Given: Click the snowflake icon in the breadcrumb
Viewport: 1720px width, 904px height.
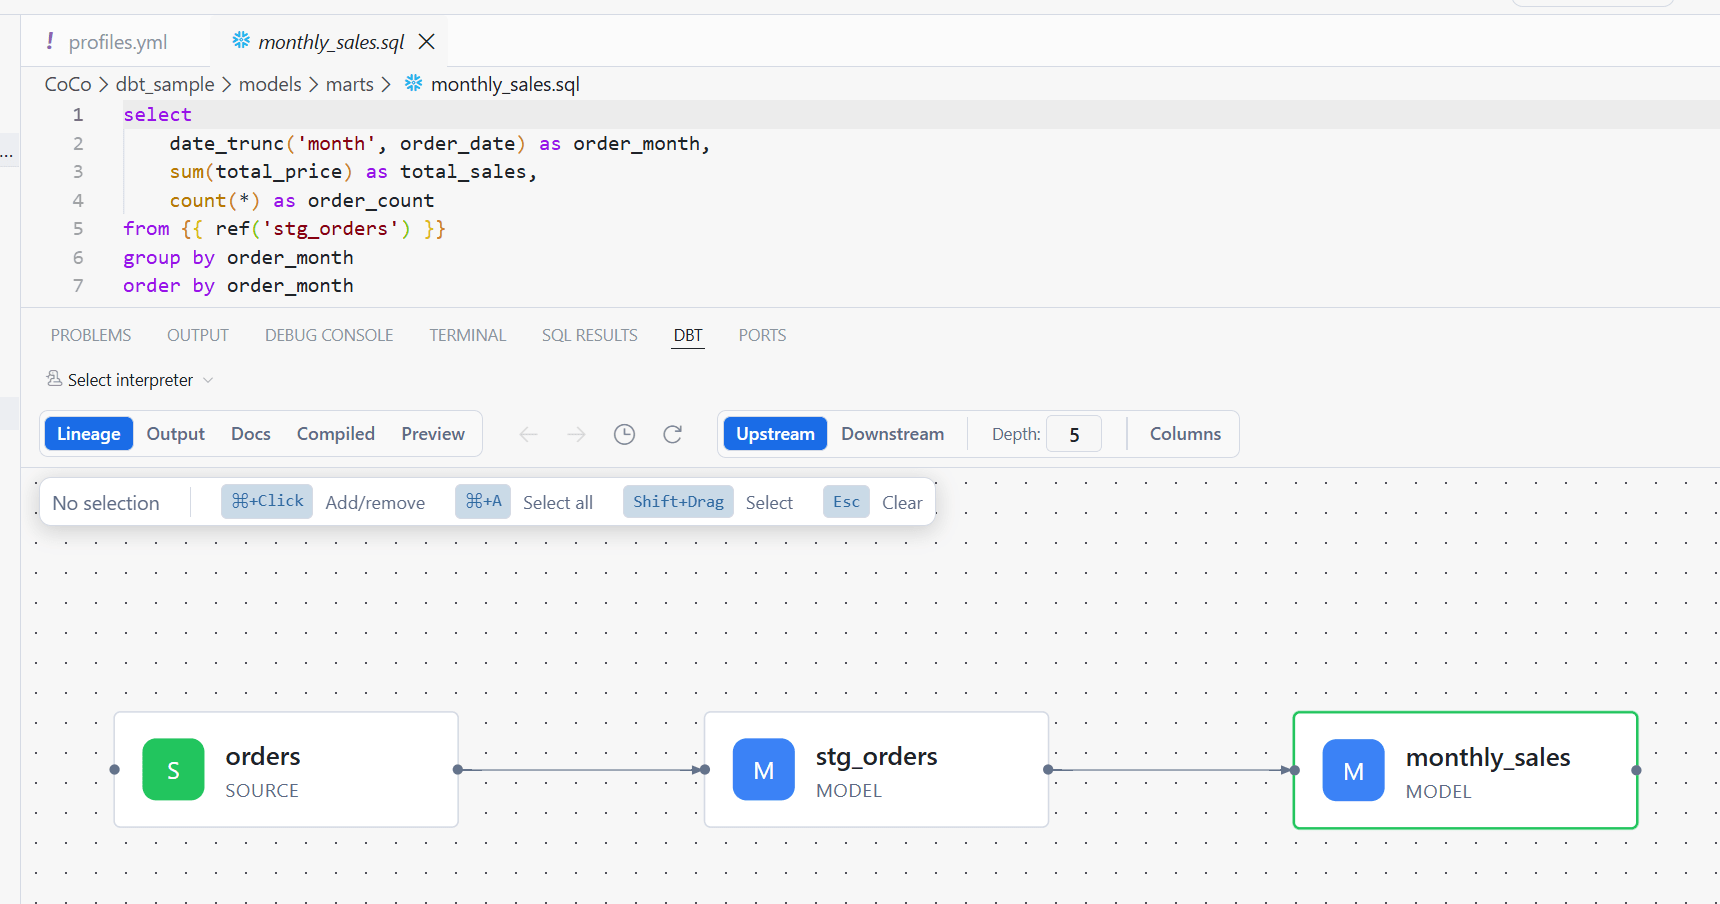Looking at the screenshot, I should tap(413, 83).
